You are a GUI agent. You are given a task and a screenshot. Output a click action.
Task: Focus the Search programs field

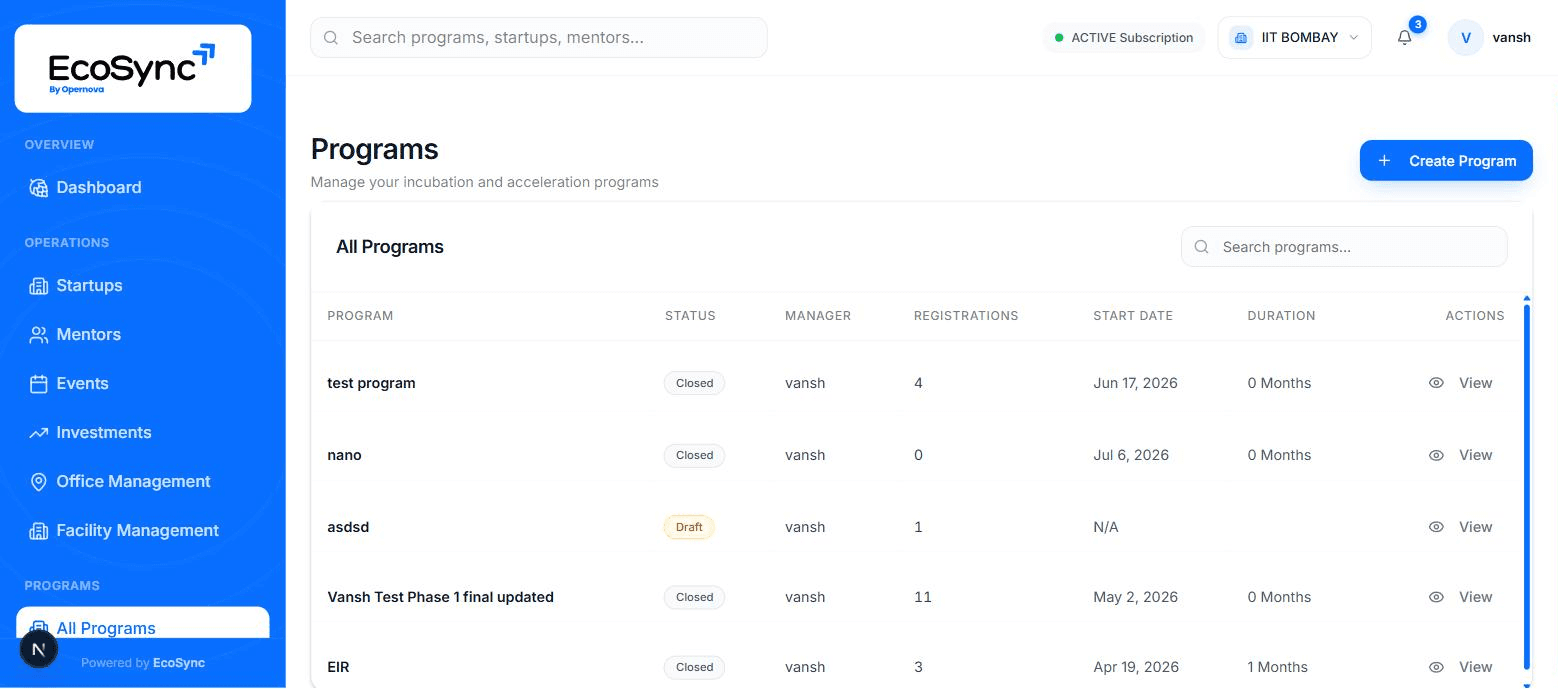pyautogui.click(x=1344, y=247)
